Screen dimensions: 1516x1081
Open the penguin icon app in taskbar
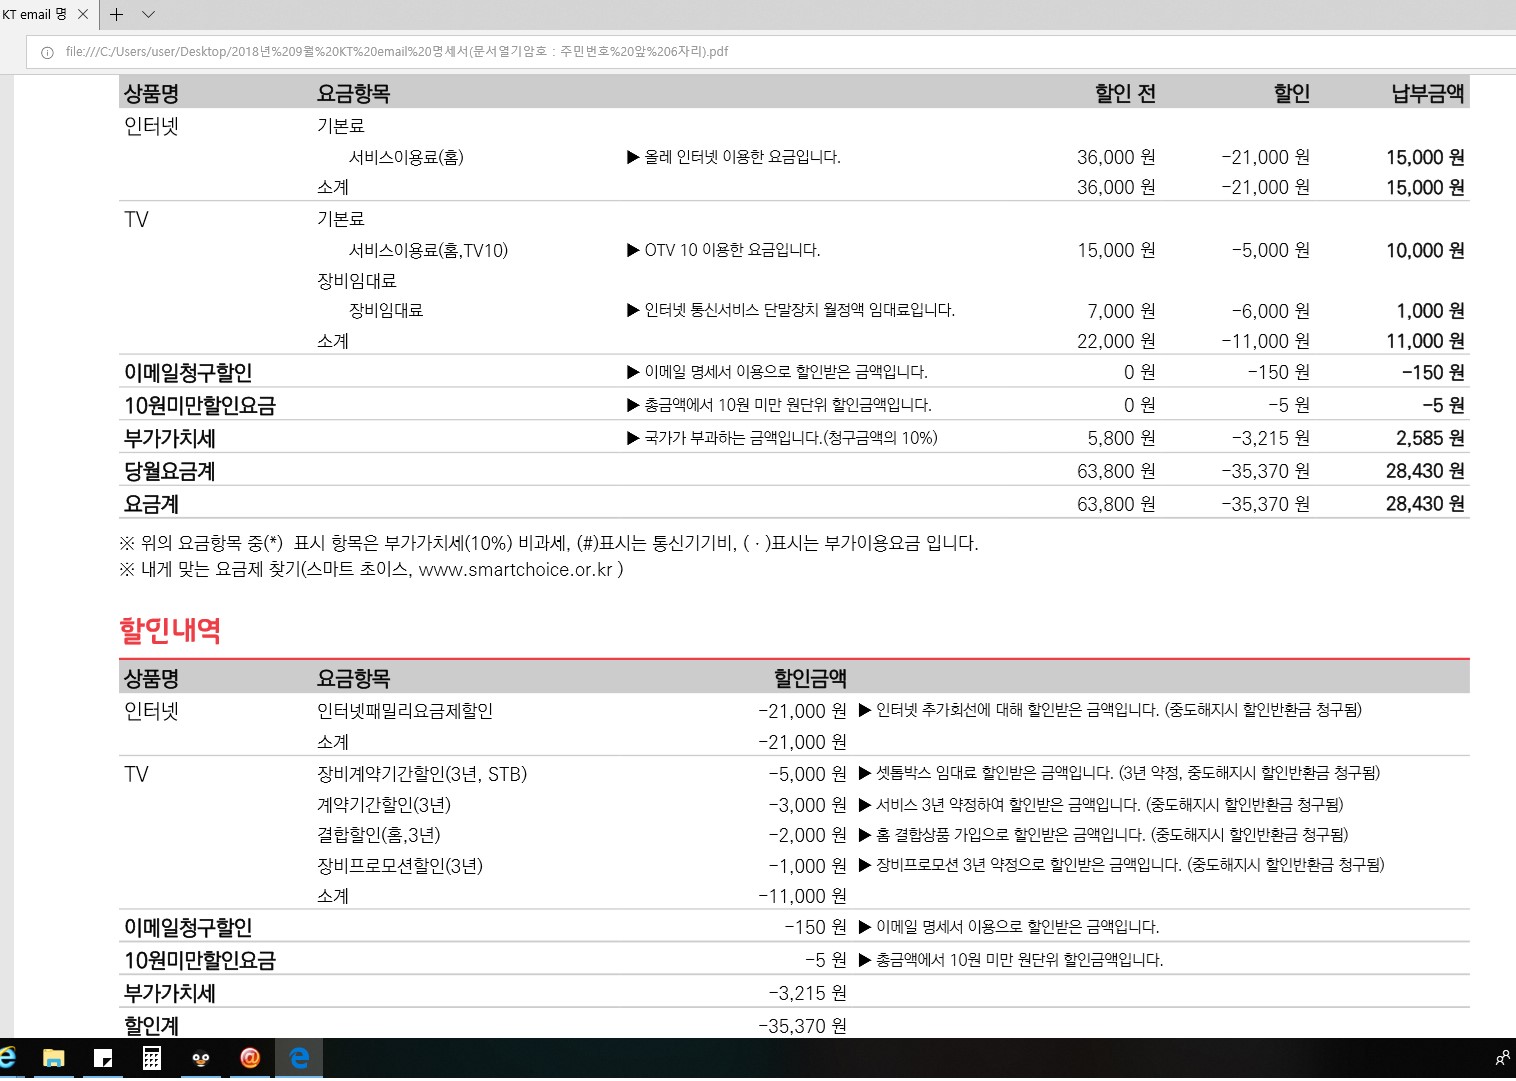click(201, 1058)
